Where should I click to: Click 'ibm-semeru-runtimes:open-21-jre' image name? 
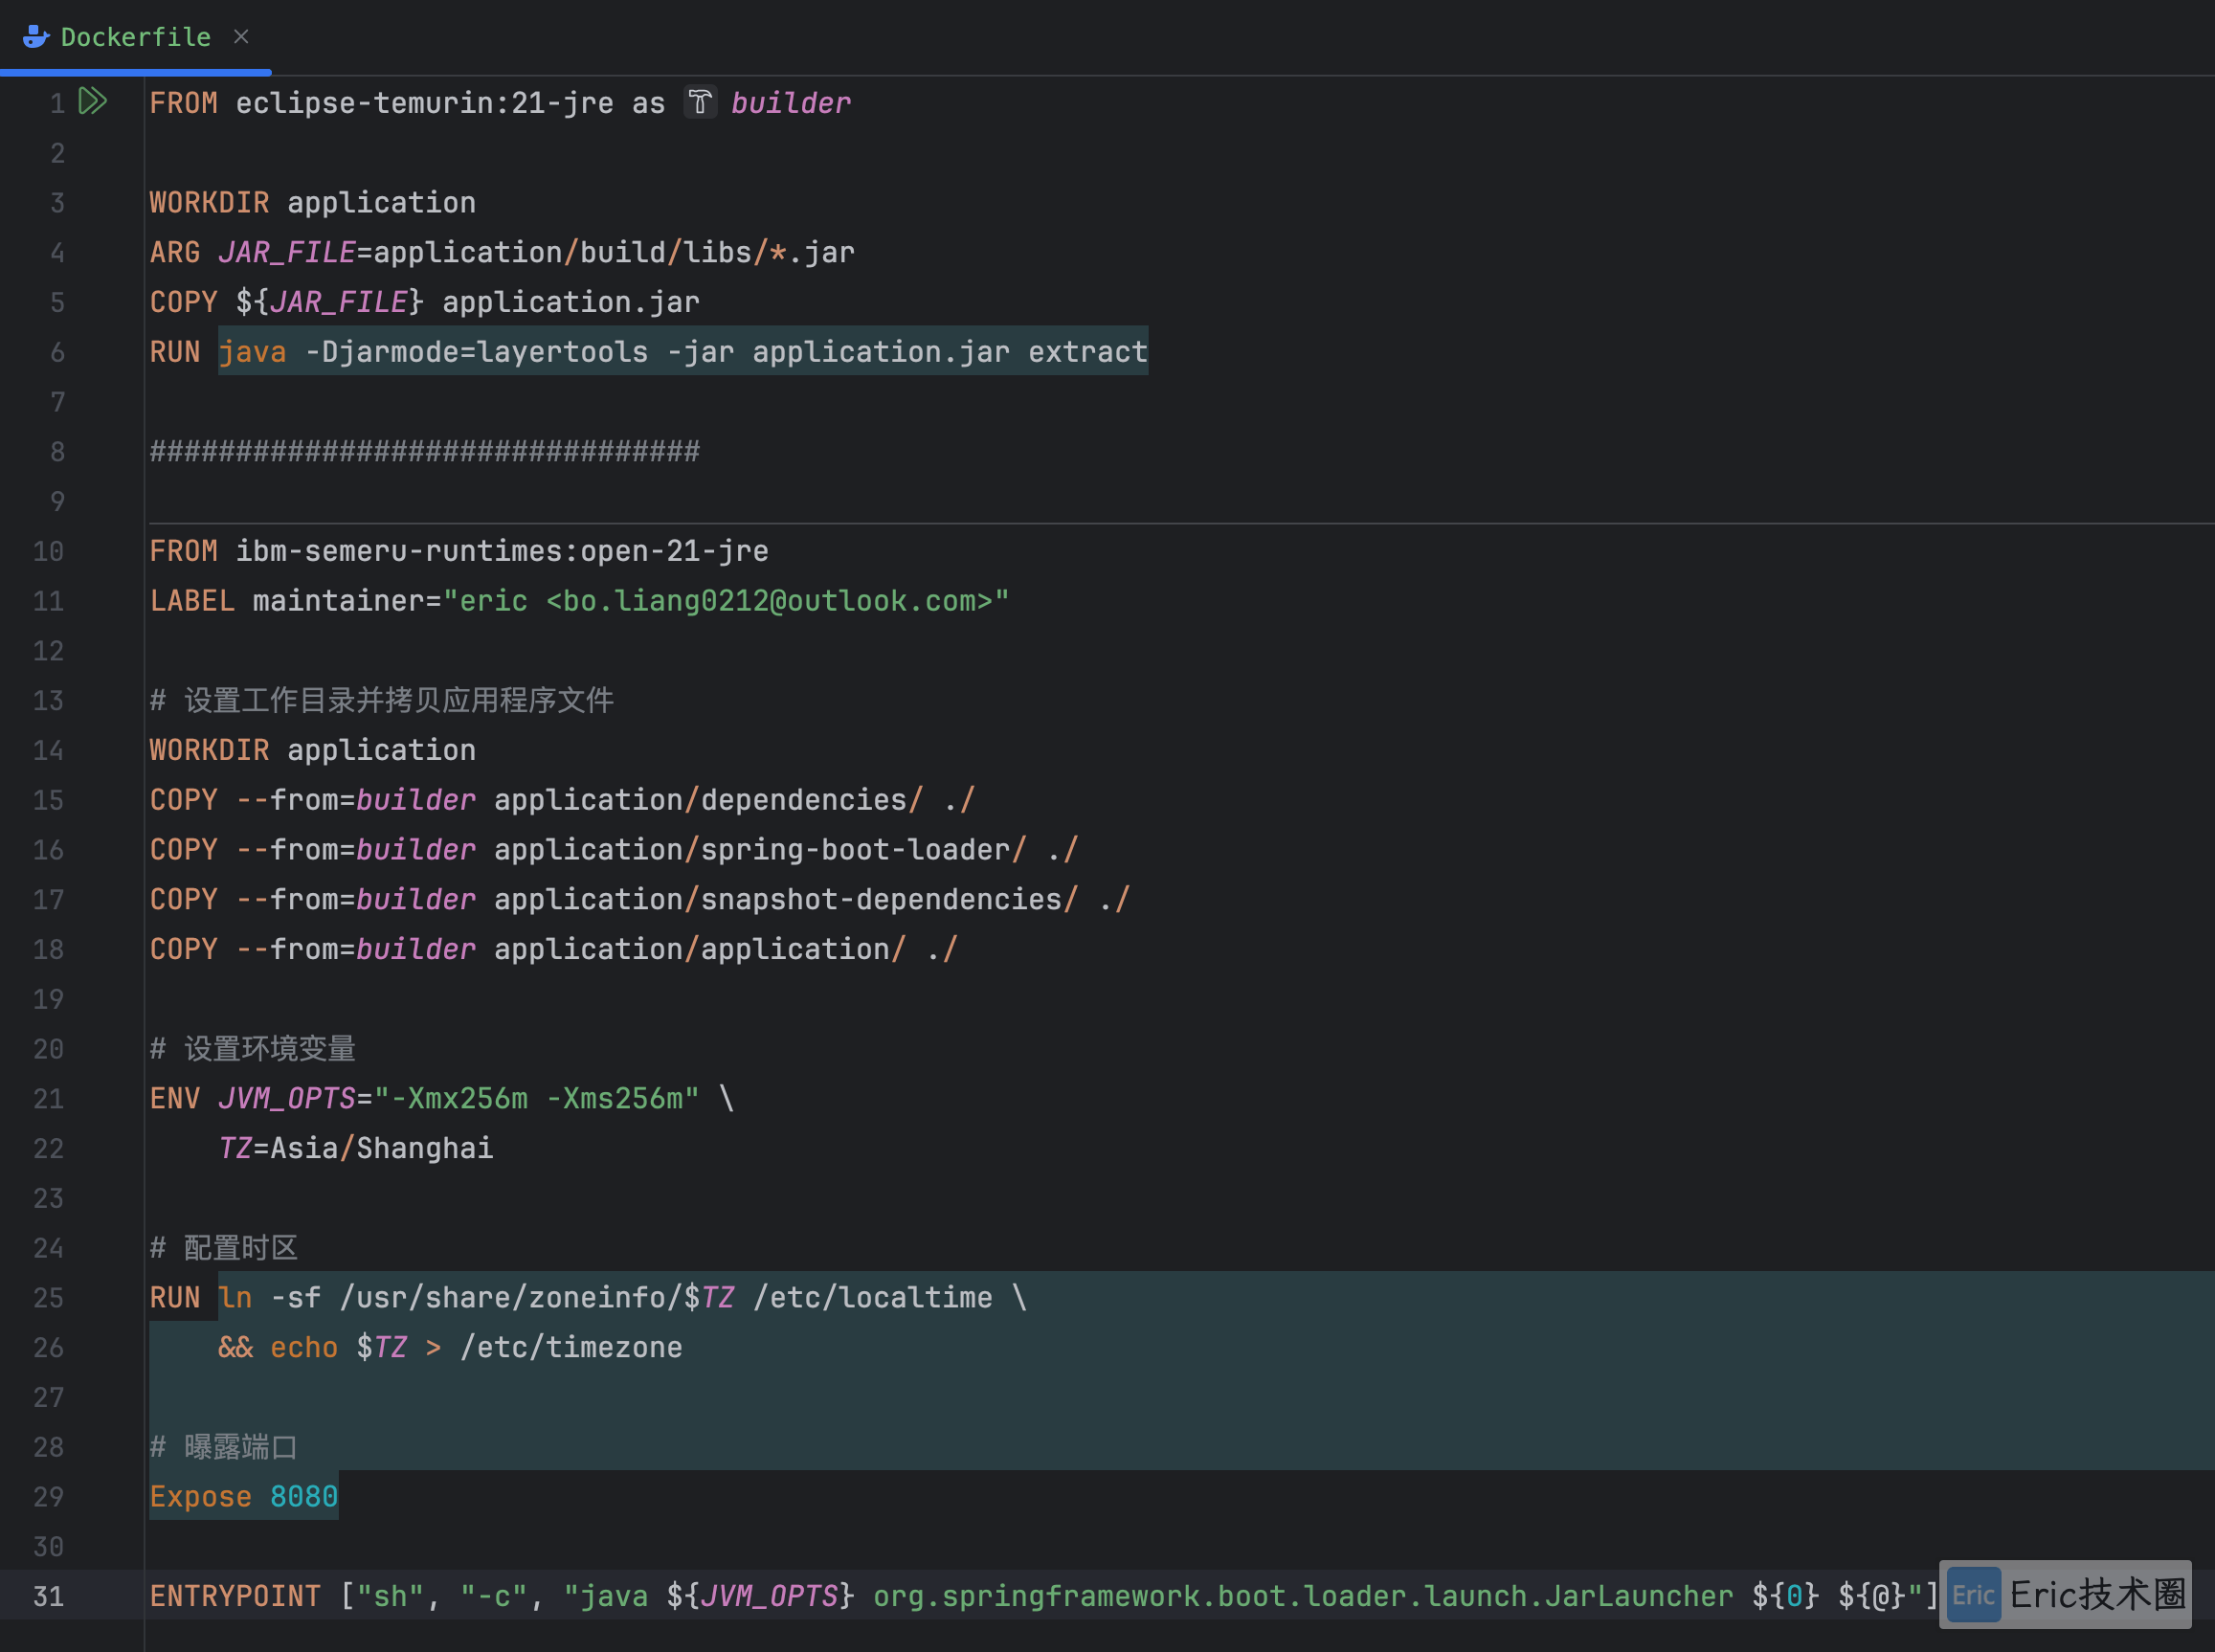[502, 551]
